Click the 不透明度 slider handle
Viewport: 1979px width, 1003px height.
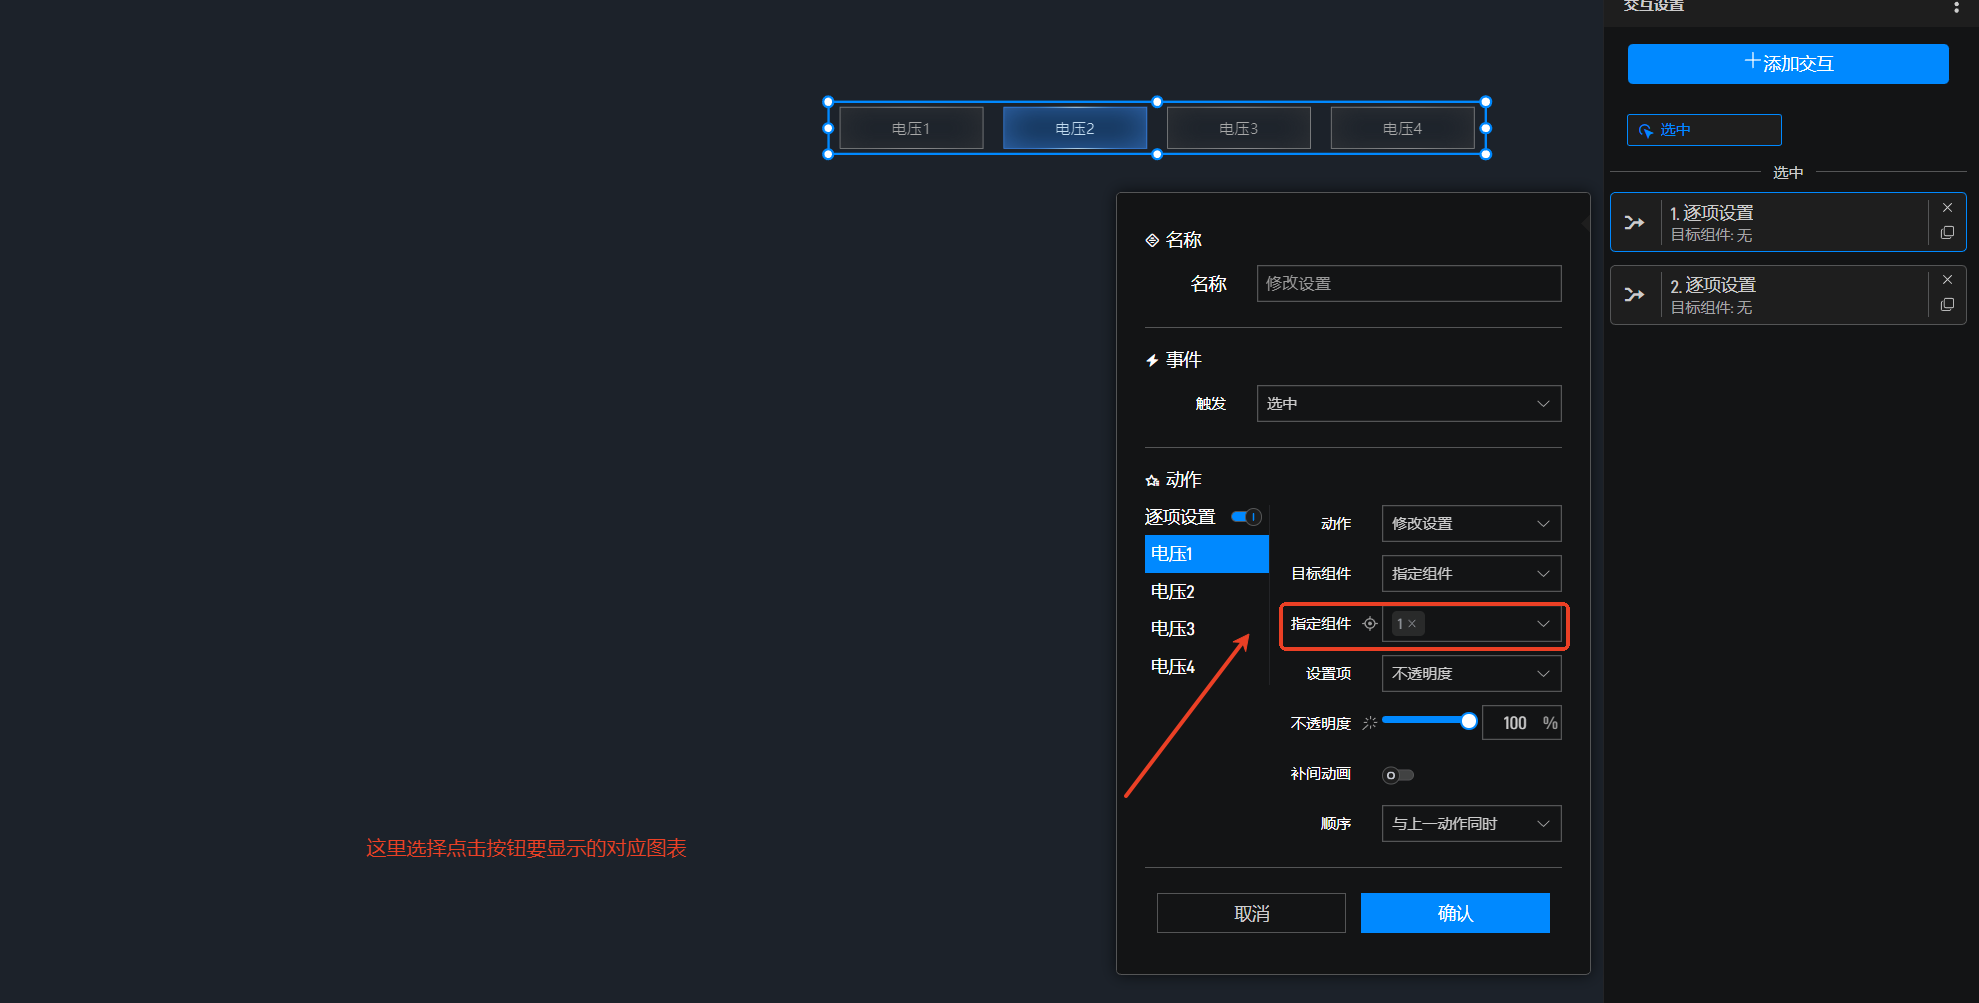pyautogui.click(x=1468, y=721)
